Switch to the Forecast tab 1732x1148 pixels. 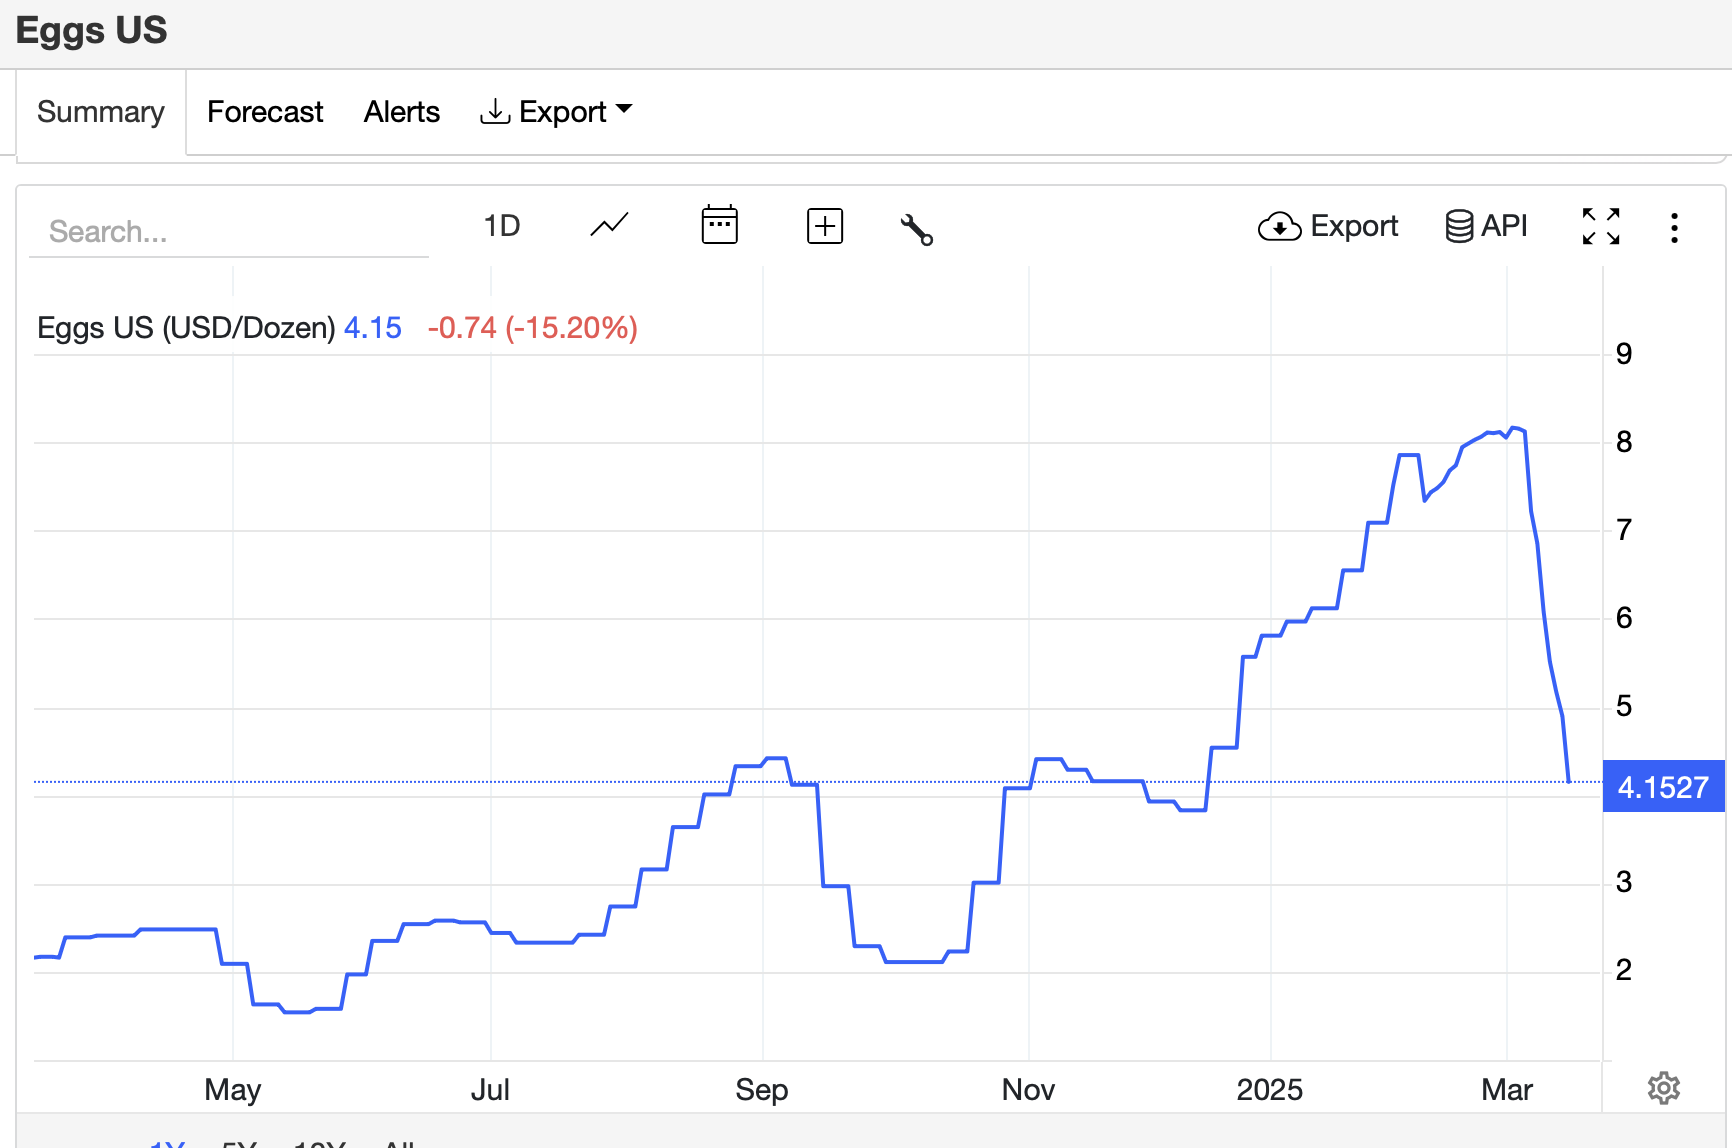click(265, 112)
